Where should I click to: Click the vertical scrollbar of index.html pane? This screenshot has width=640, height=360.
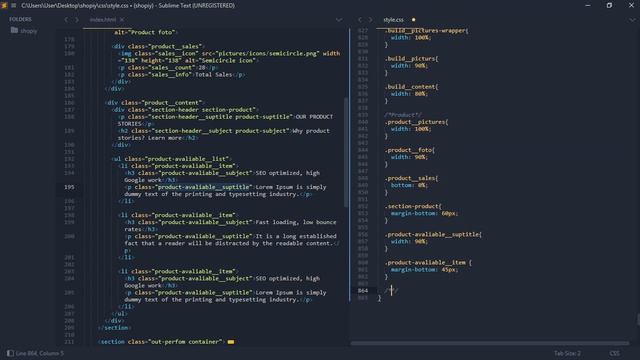tap(346, 151)
